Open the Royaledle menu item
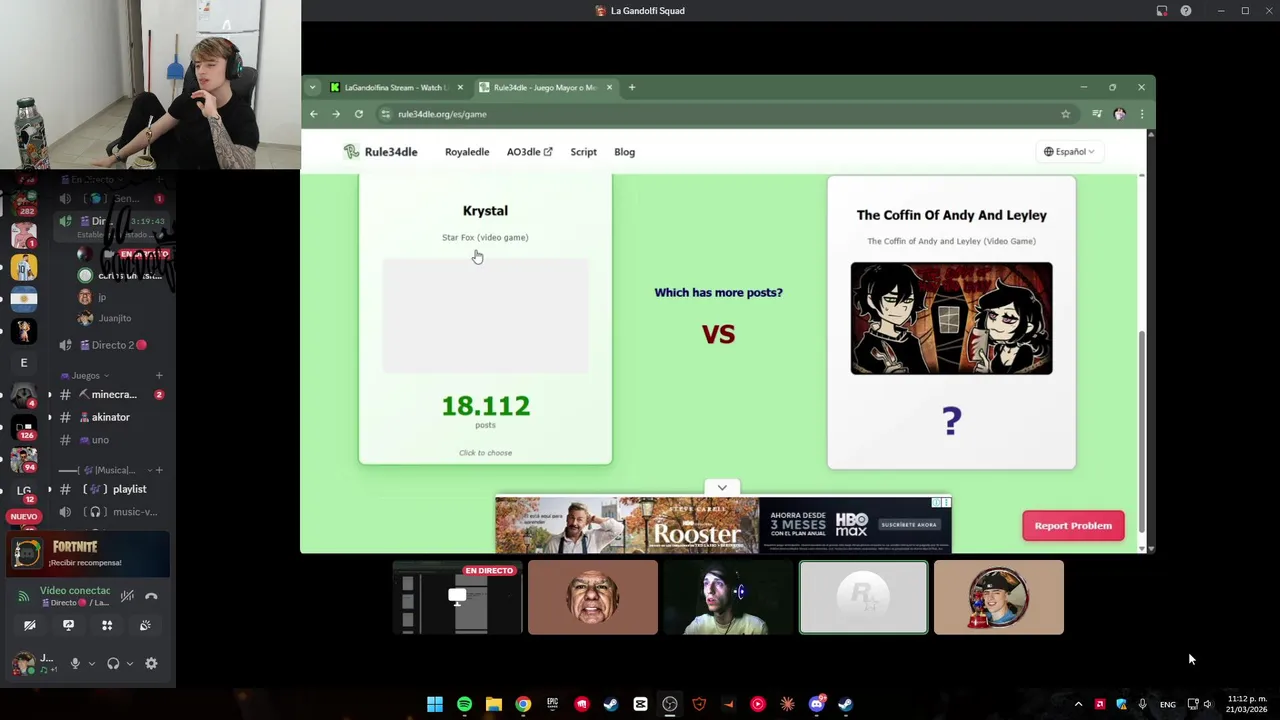1280x720 pixels. (x=467, y=152)
